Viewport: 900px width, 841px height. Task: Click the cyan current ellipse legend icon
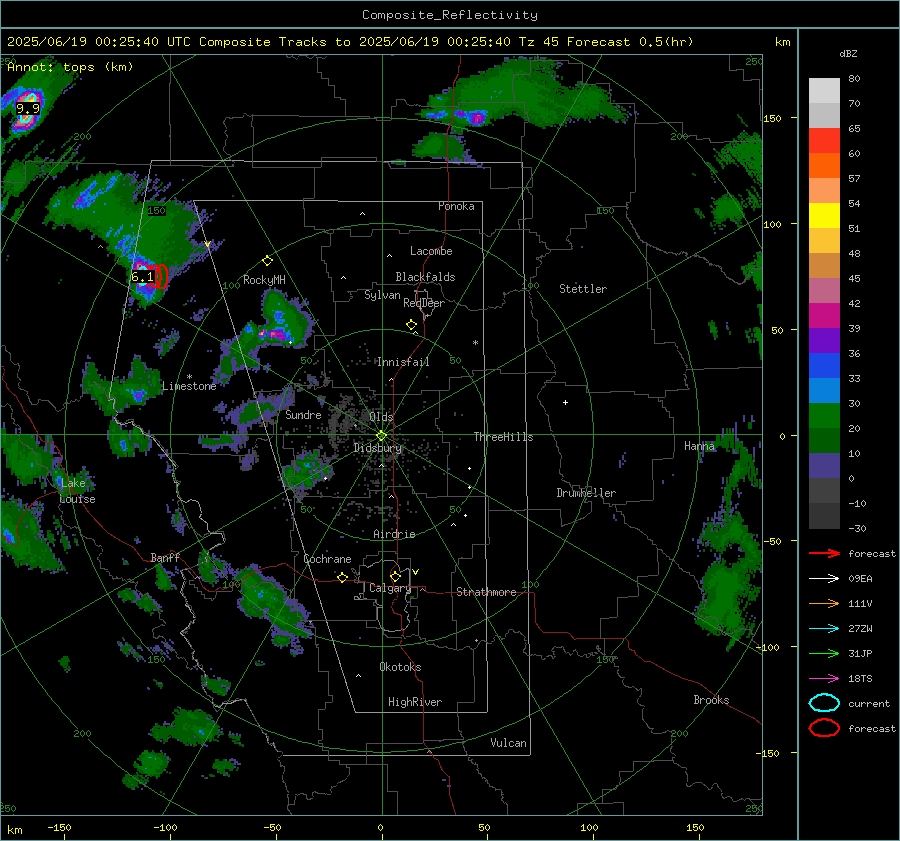[x=824, y=703]
